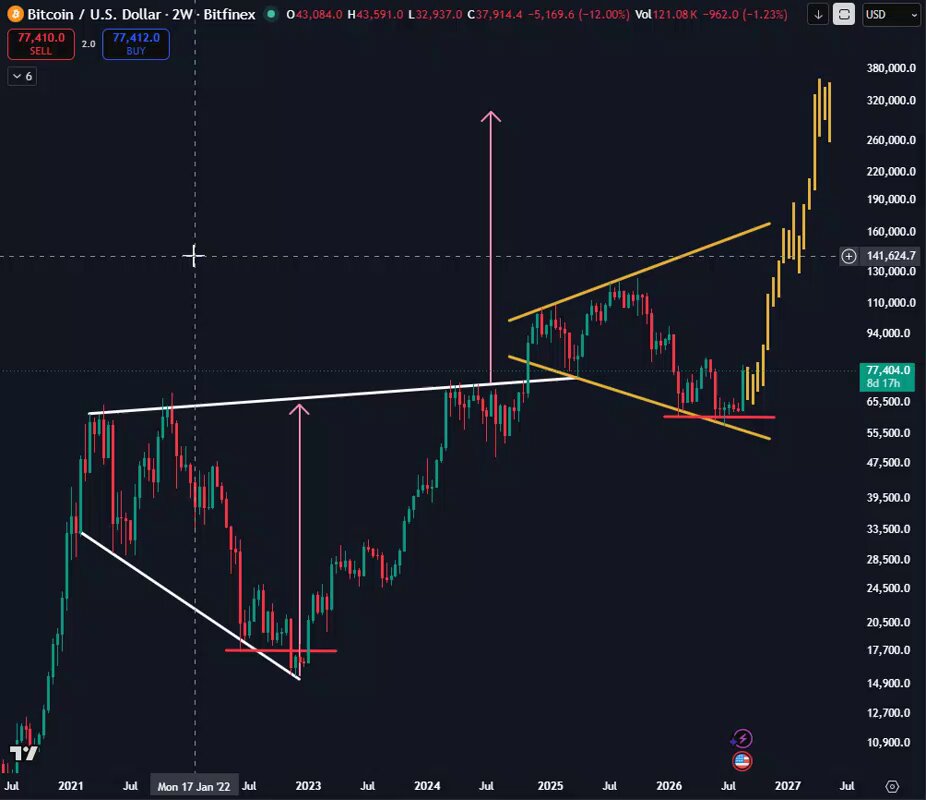
Task: Click the green 77,404.0 current price label
Action: click(887, 377)
